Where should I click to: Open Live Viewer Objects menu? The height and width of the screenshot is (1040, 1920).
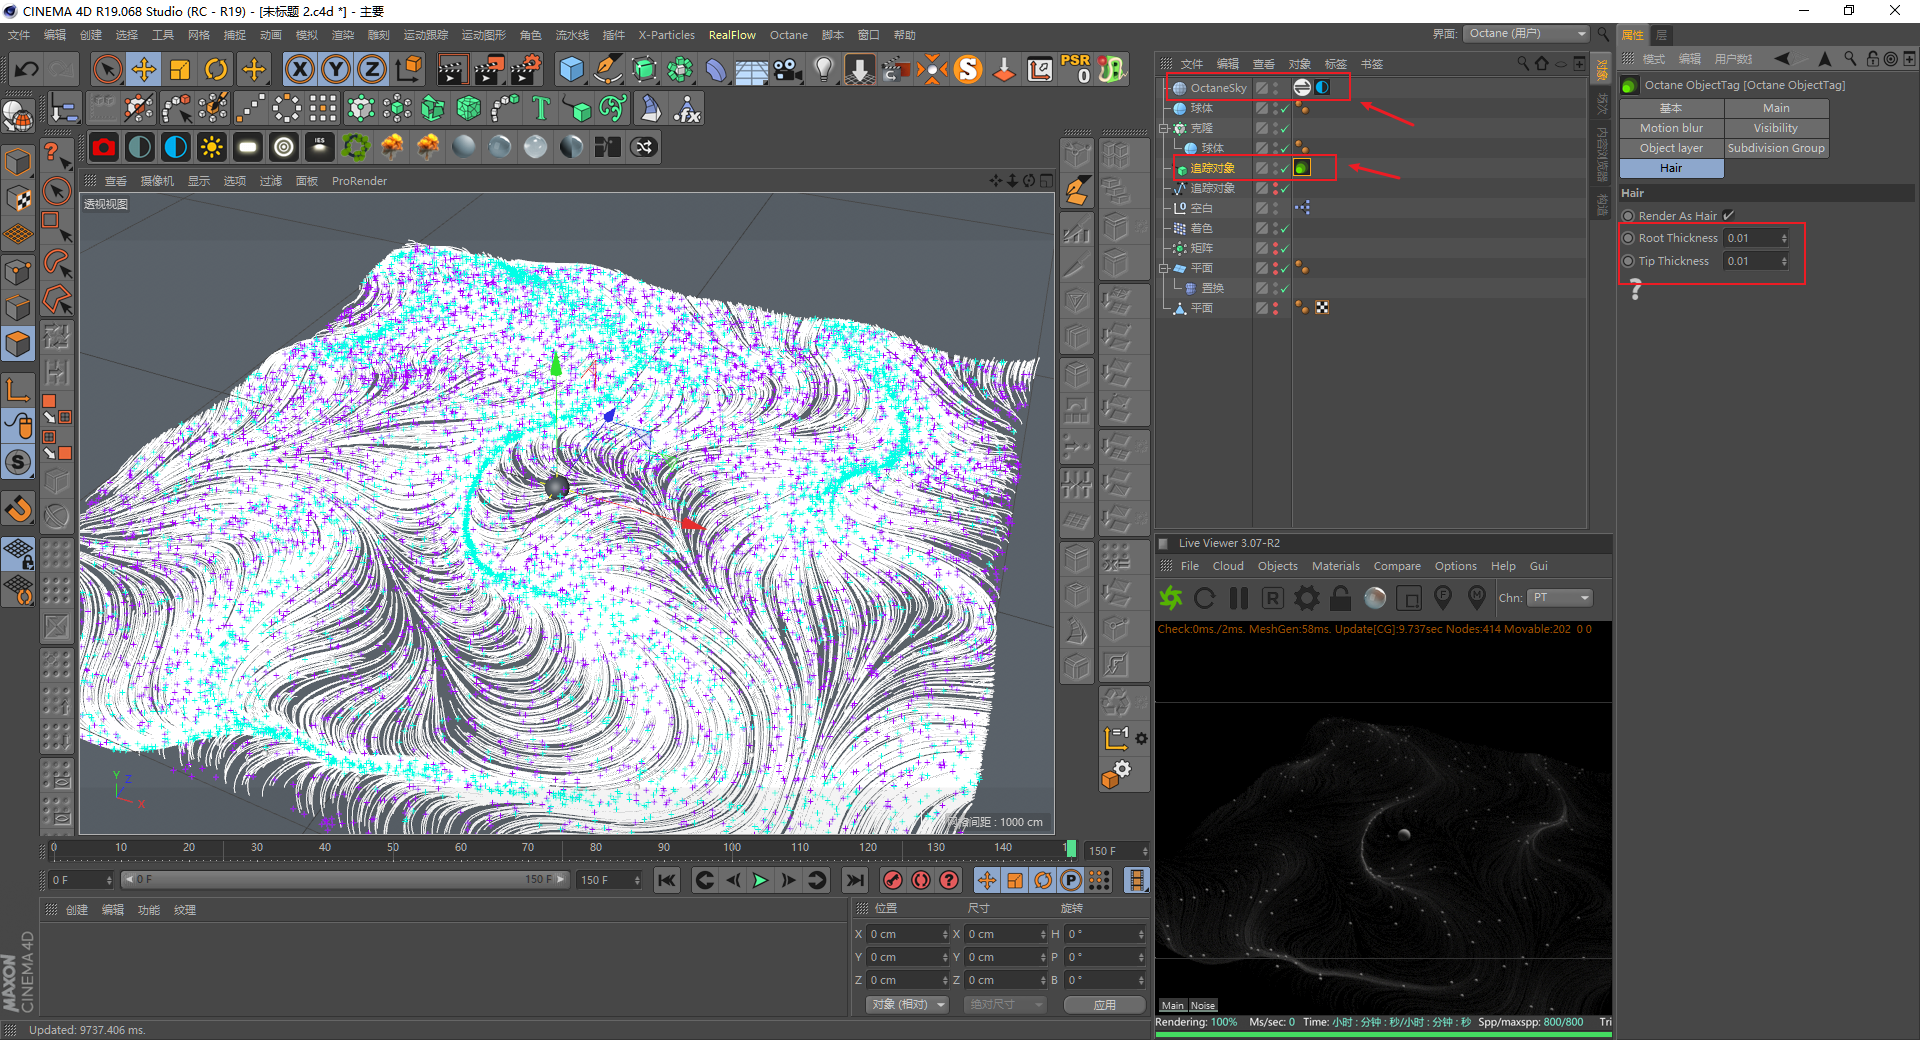pos(1277,566)
